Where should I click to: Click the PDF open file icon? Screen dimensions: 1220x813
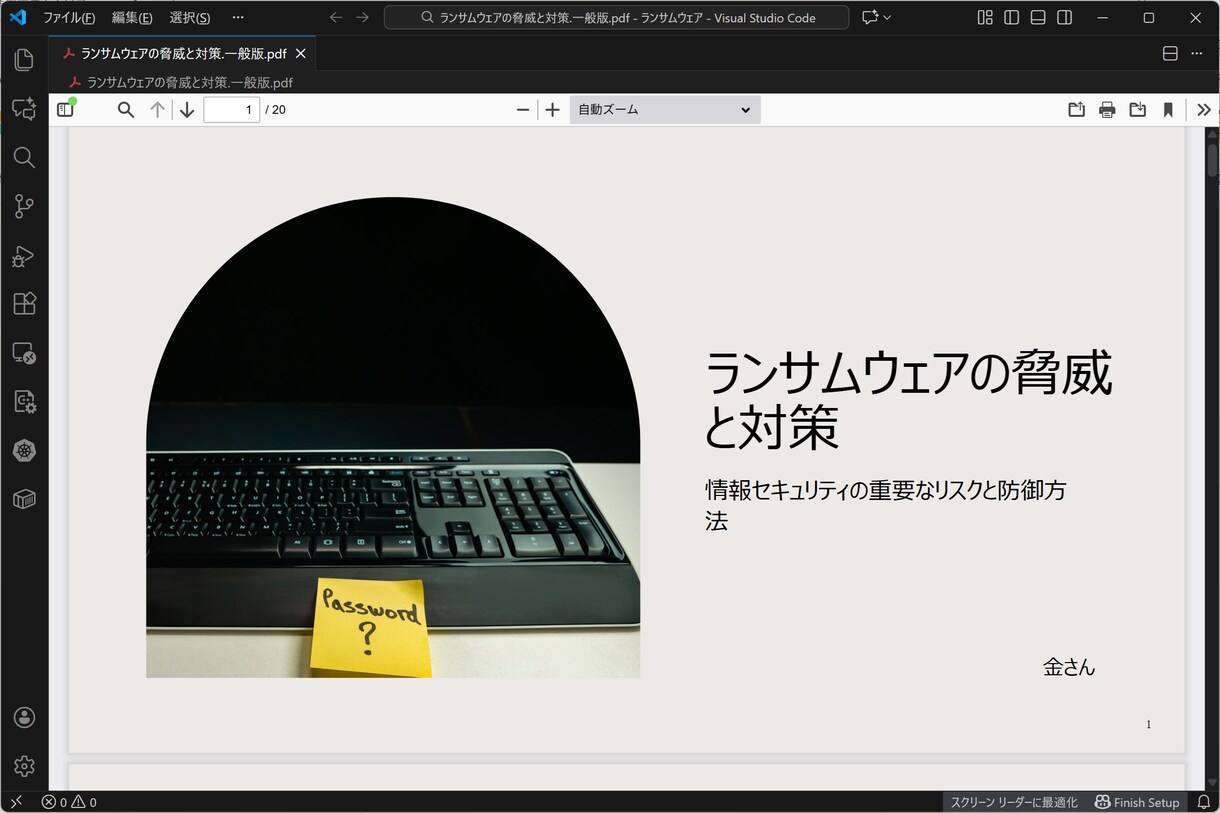(1076, 110)
